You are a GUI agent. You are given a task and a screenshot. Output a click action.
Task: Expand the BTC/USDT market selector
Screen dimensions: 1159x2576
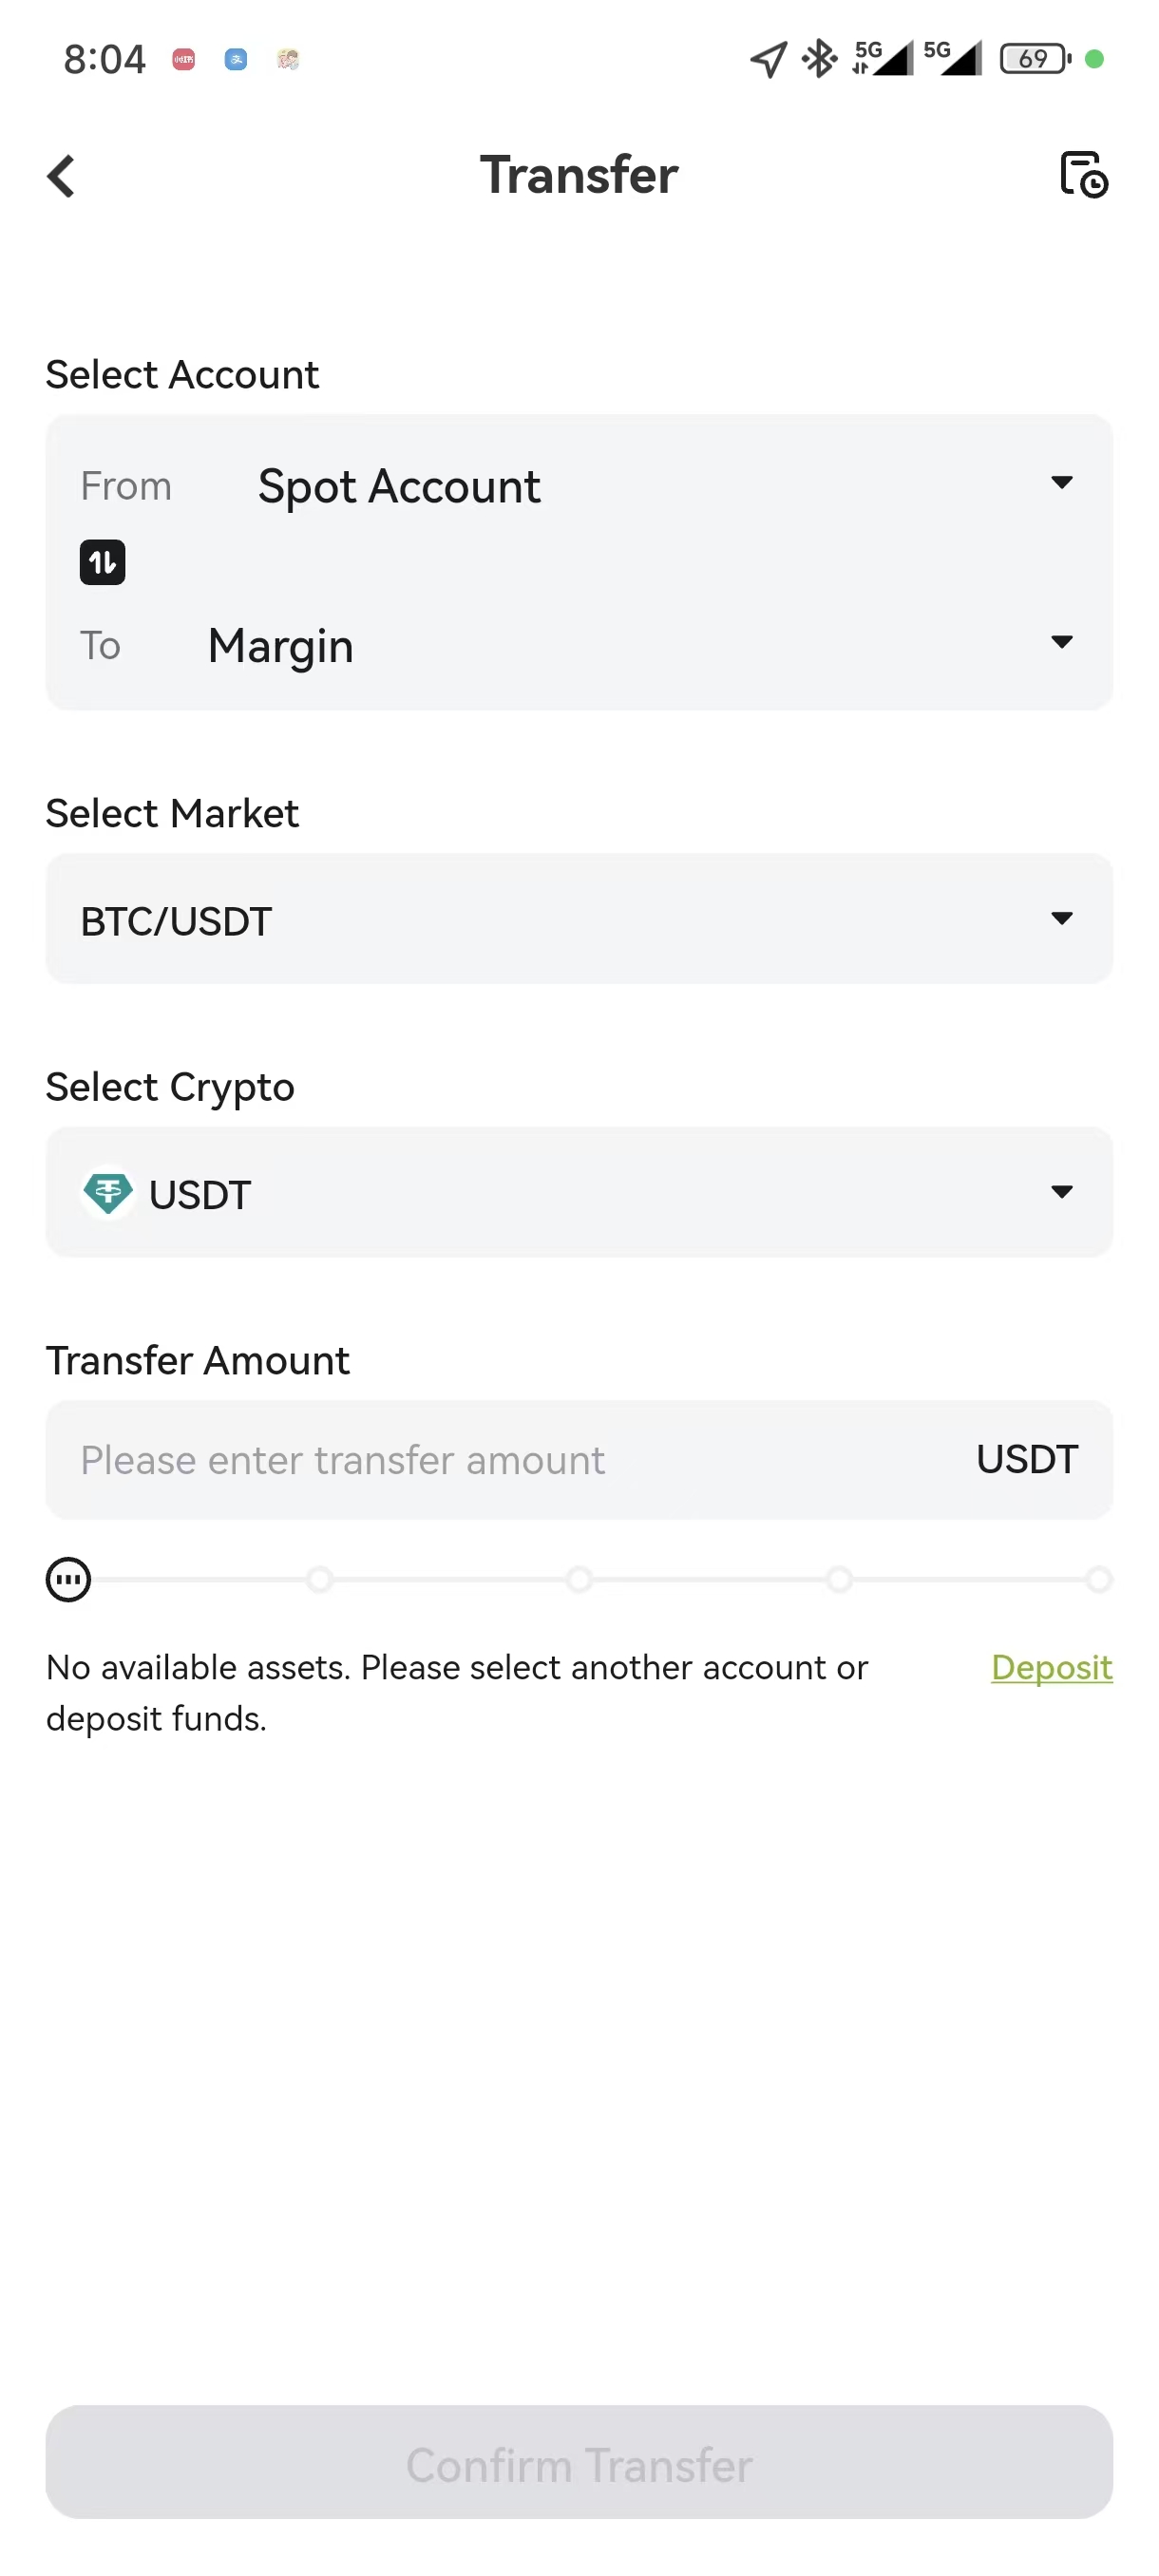coord(578,919)
